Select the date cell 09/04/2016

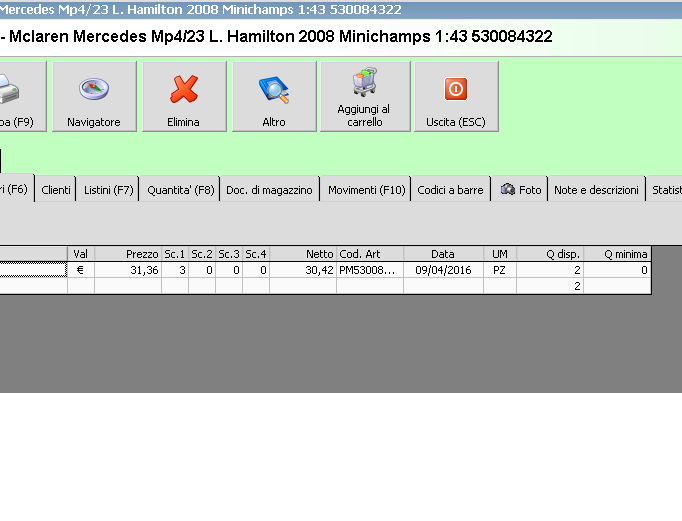pyautogui.click(x=444, y=270)
